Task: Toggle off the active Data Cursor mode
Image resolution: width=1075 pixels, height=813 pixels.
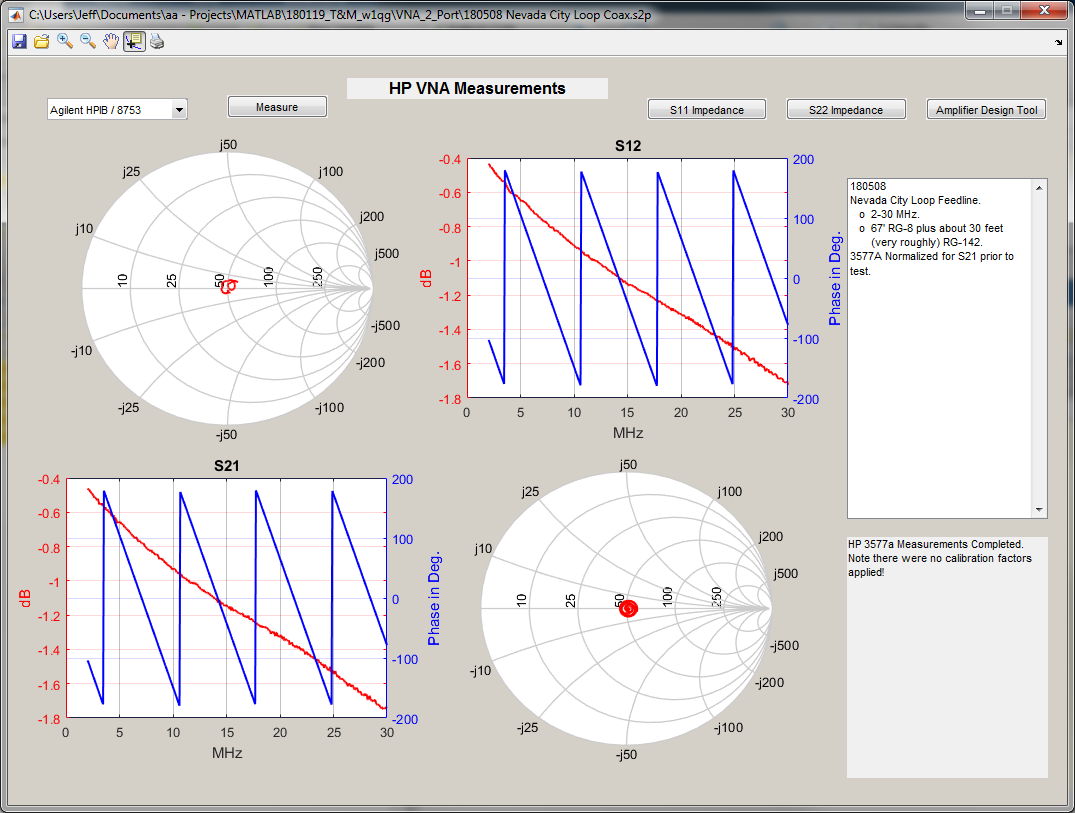Action: click(x=134, y=41)
